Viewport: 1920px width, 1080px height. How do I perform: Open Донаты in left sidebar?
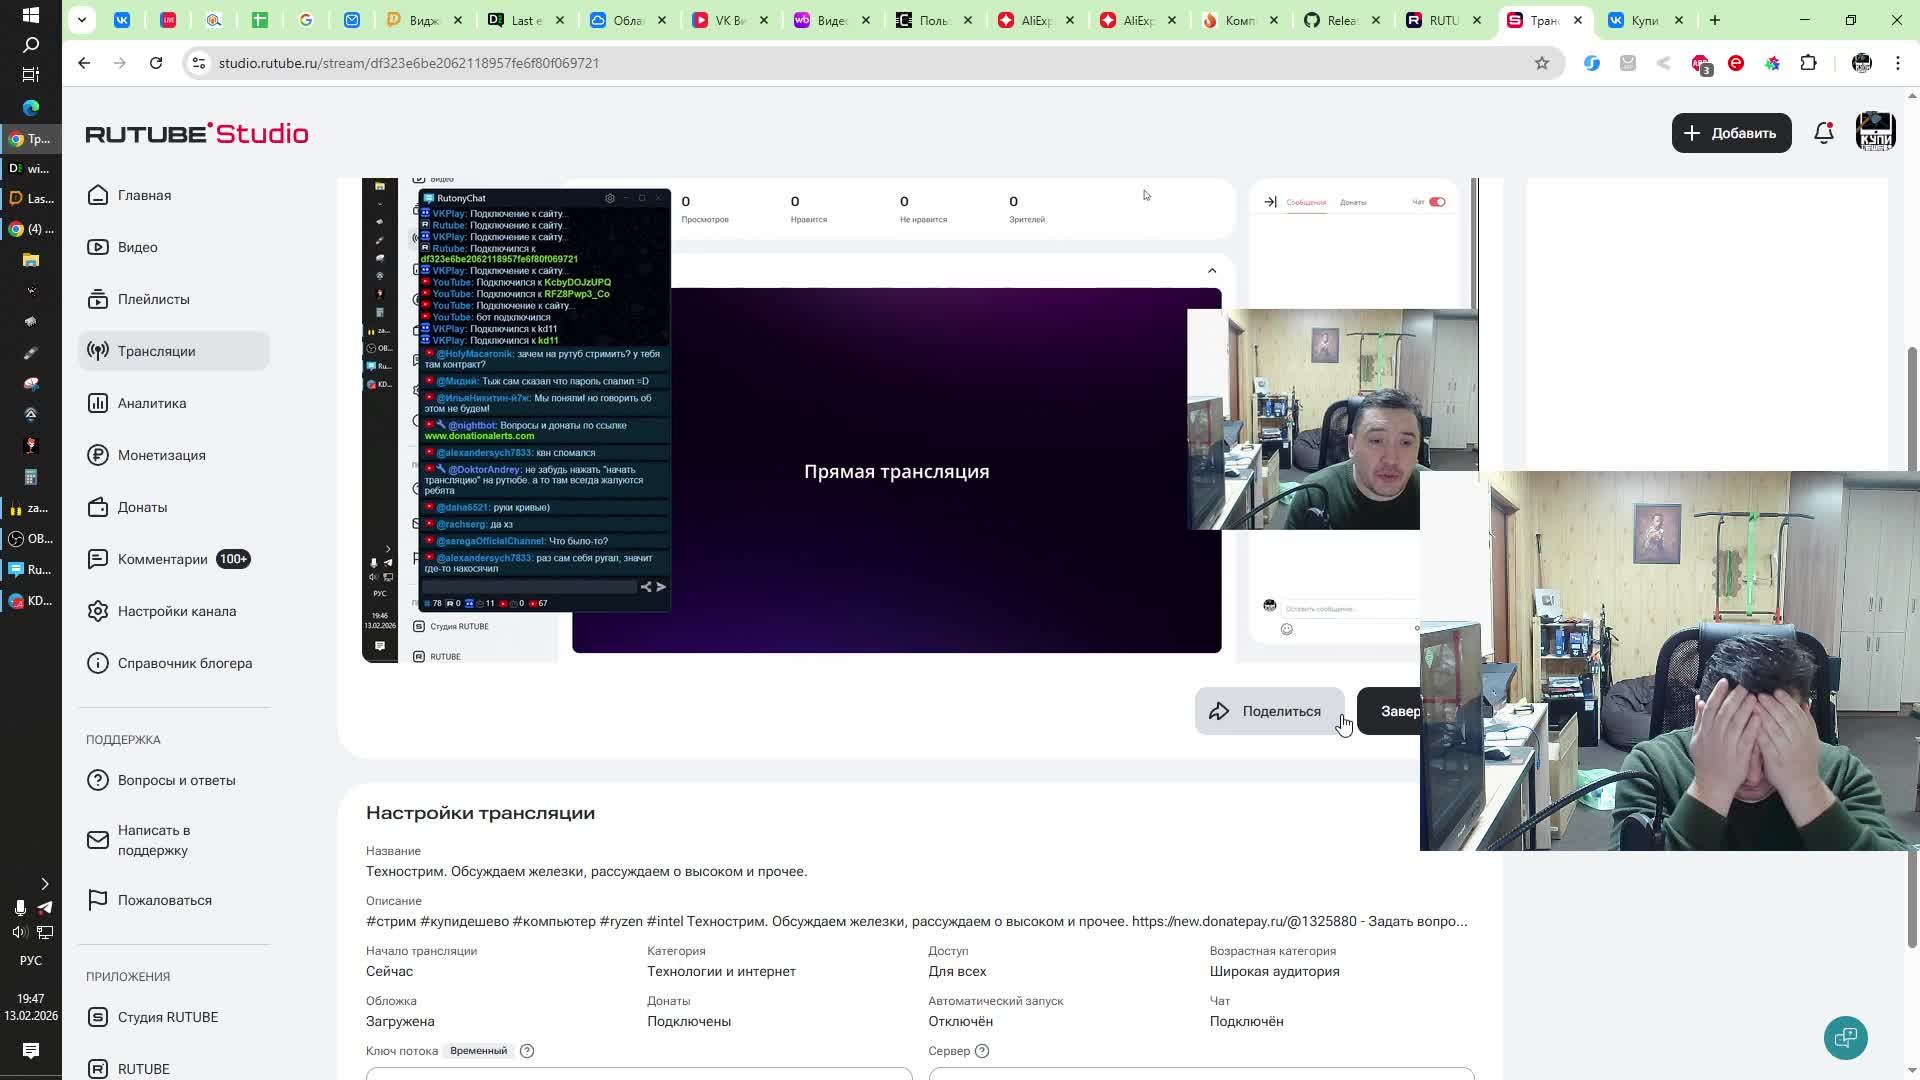(x=142, y=507)
